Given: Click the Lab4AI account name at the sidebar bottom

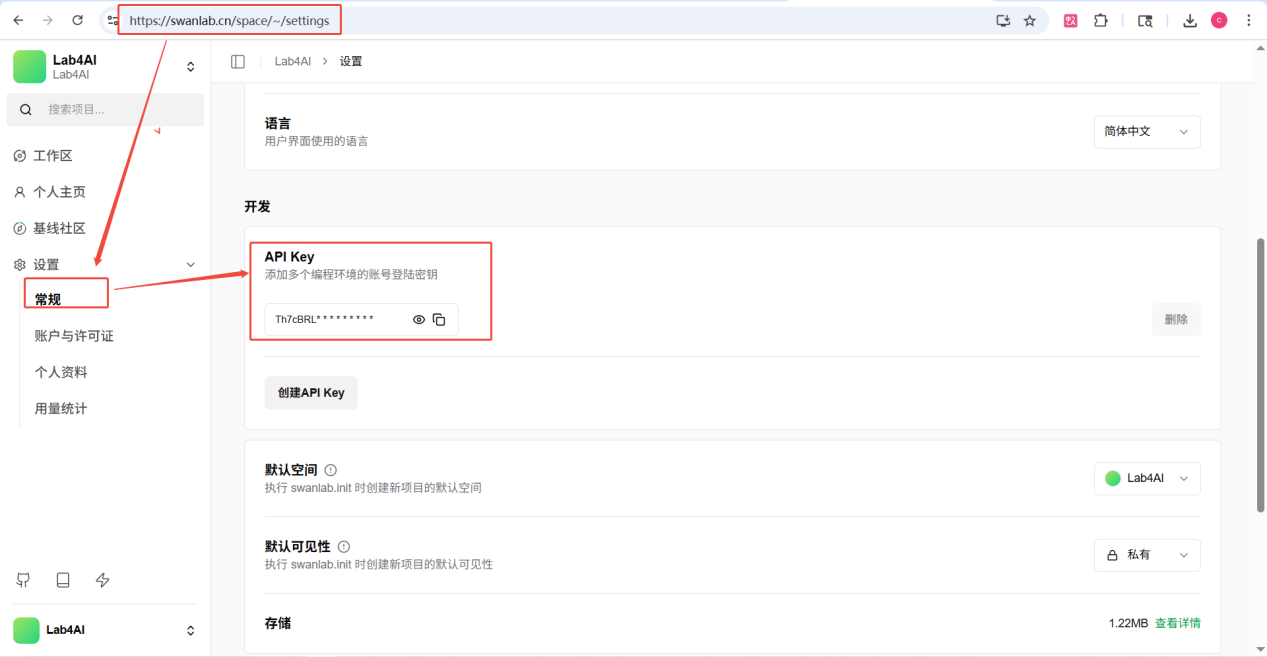Looking at the screenshot, I should [65, 630].
